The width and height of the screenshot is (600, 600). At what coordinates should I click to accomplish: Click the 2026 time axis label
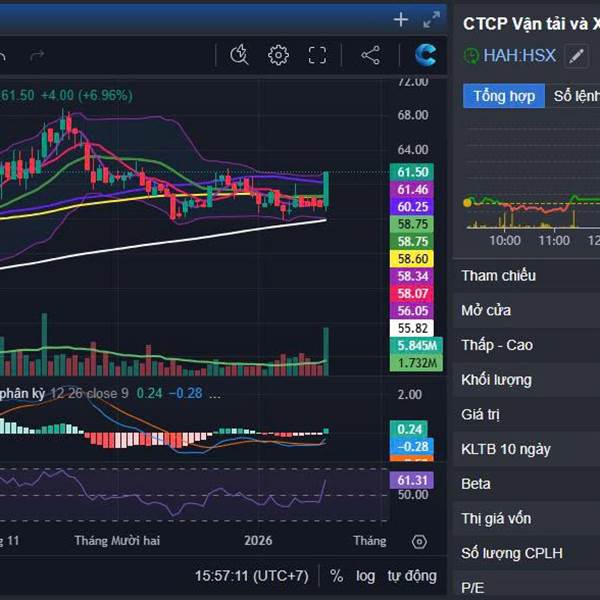258,541
